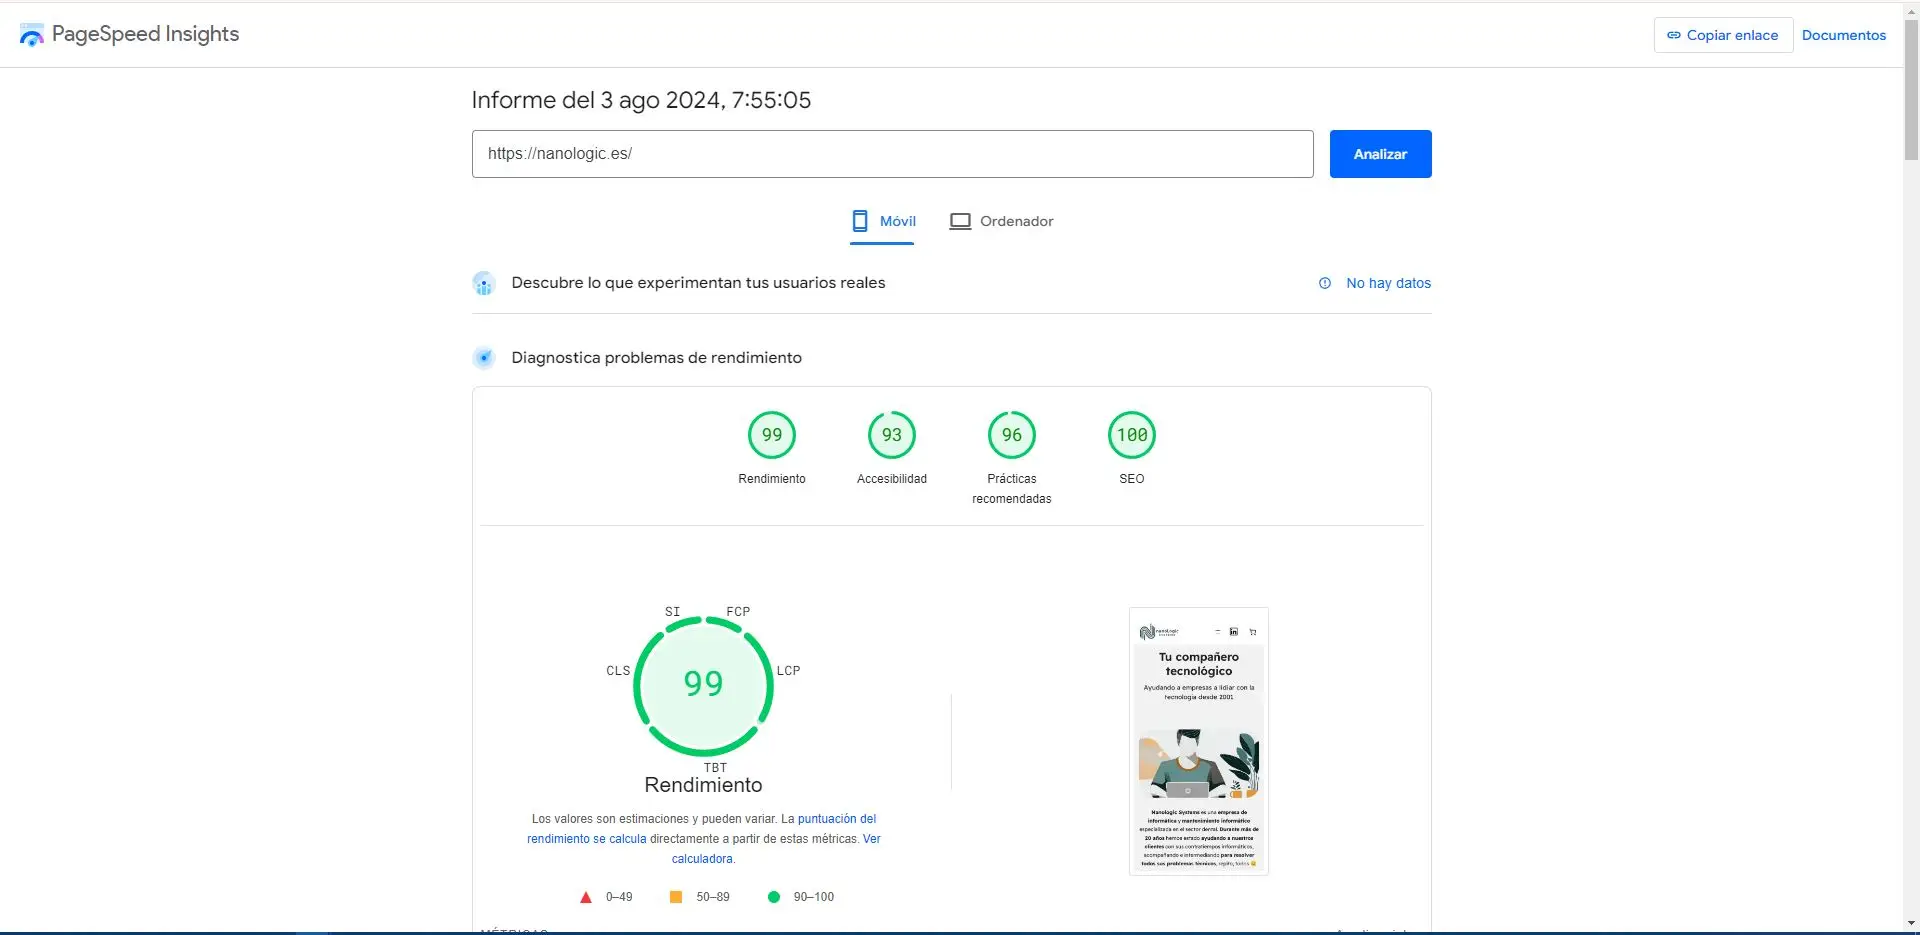Click the FCP metric label on gauge
The image size is (1920, 935).
click(x=738, y=611)
